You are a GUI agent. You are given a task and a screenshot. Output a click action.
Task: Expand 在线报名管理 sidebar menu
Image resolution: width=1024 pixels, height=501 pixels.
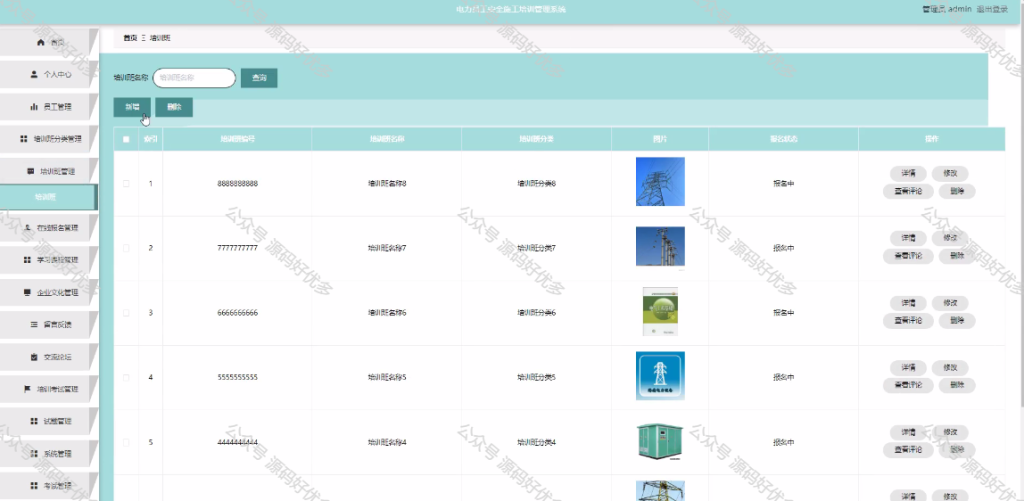tap(49, 228)
